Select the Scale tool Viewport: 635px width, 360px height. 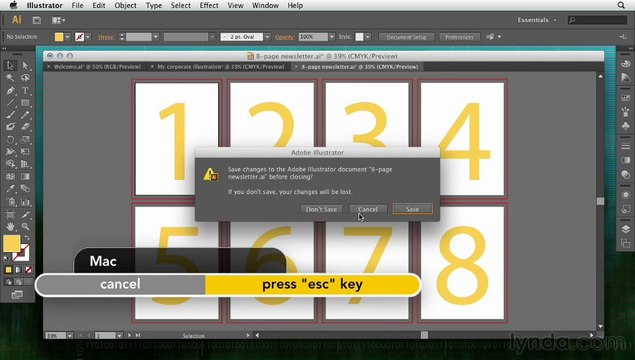(25, 140)
